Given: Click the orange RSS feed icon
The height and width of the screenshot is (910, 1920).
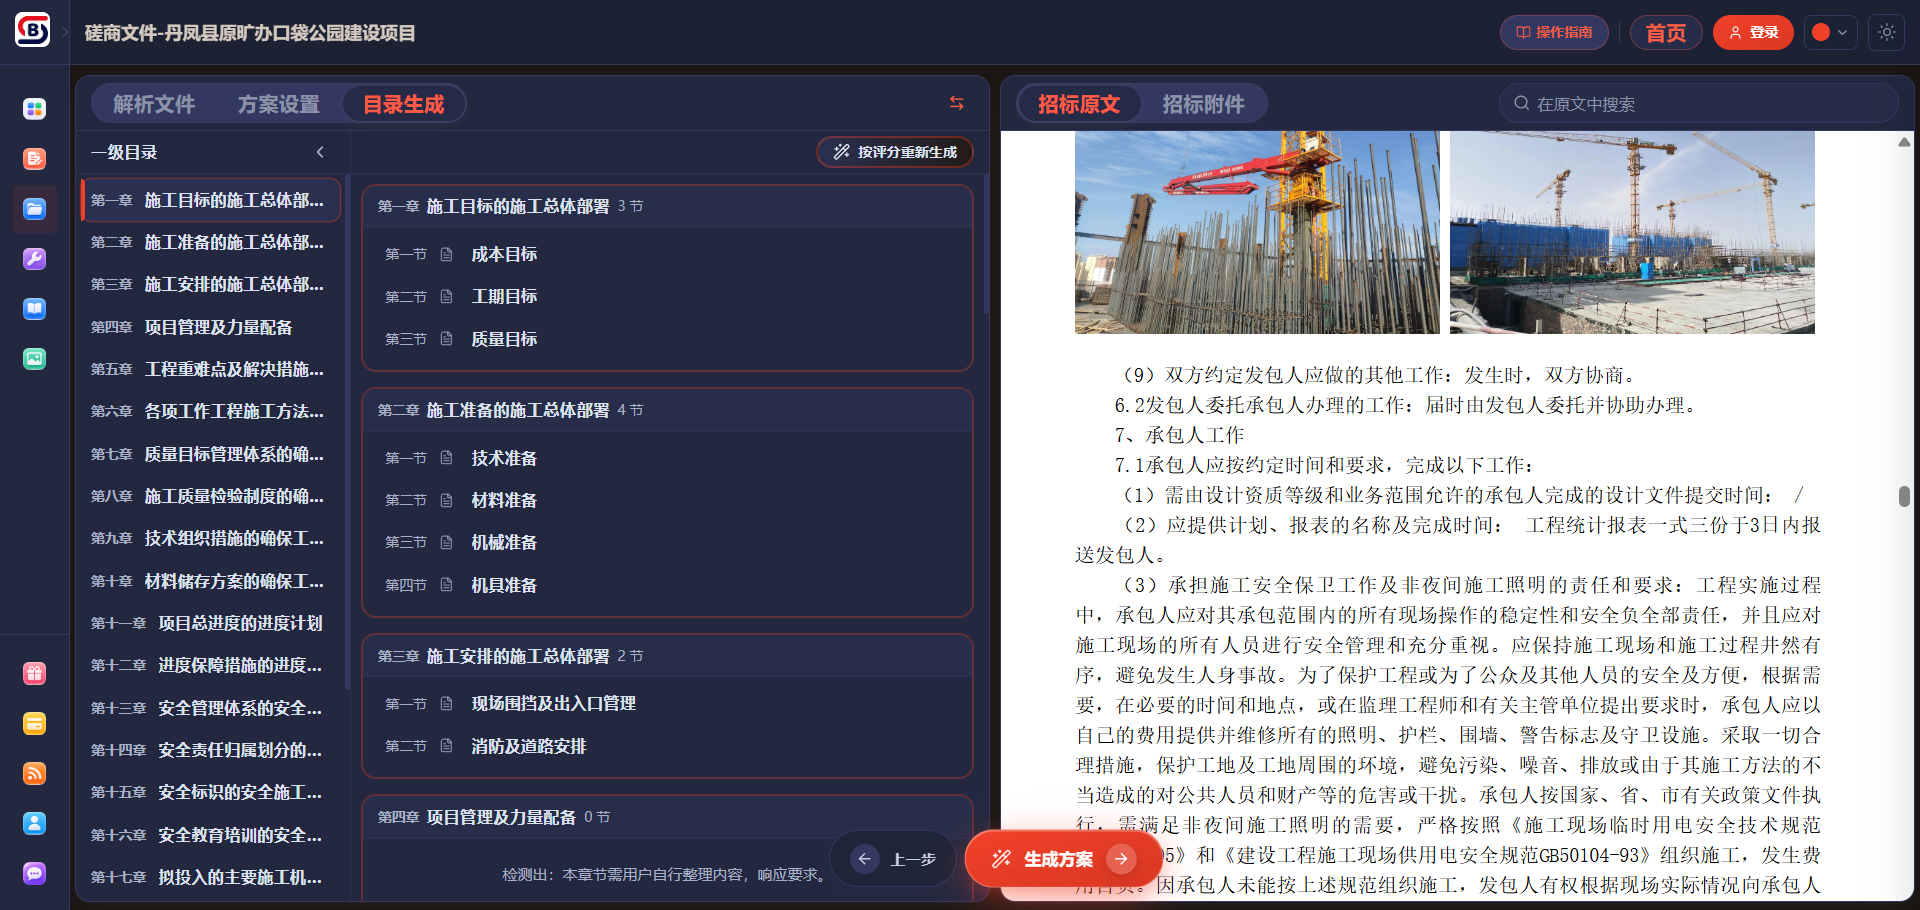Looking at the screenshot, I should tap(34, 774).
